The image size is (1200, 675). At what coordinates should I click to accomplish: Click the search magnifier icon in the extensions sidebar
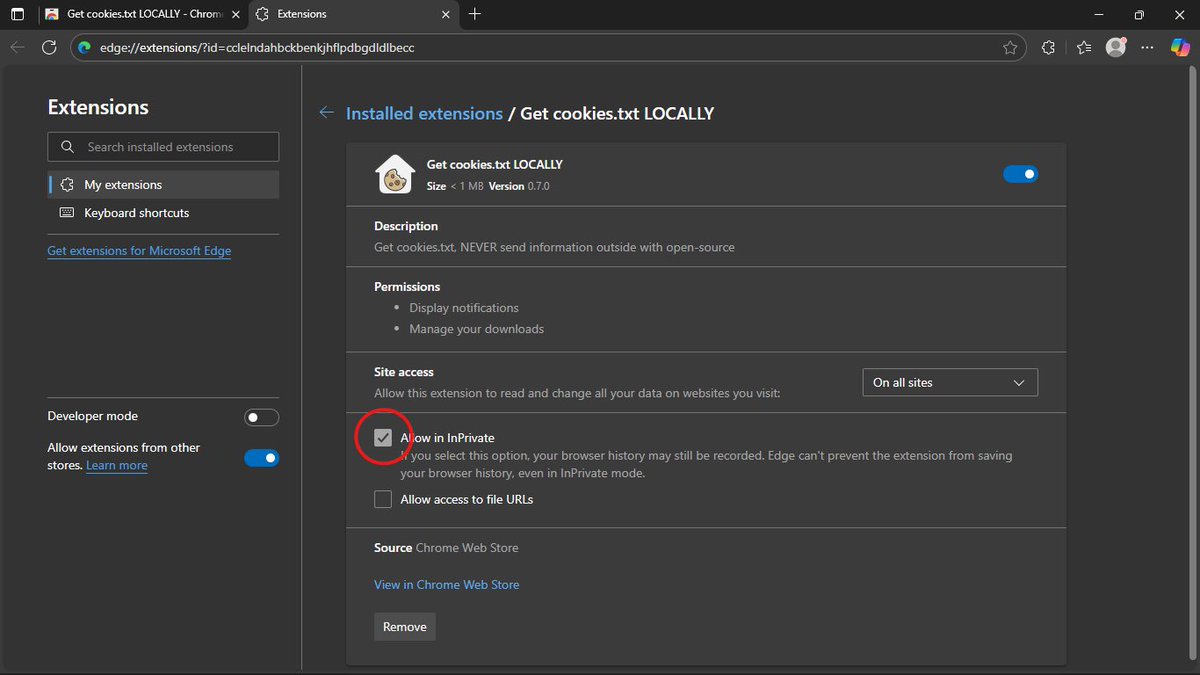point(68,147)
